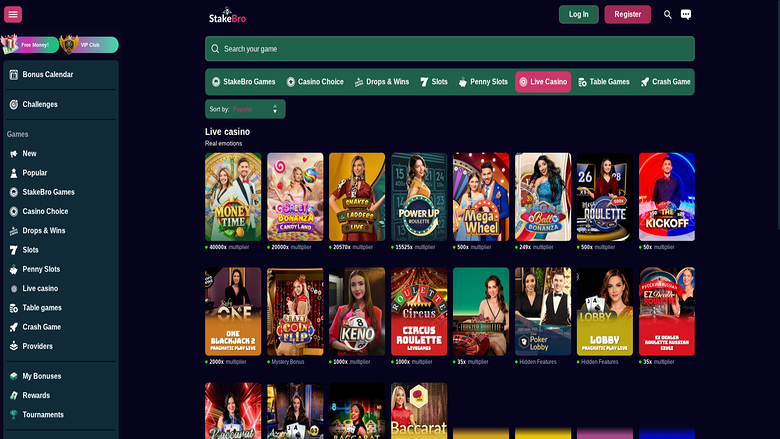Click the Search your game field

450,49
